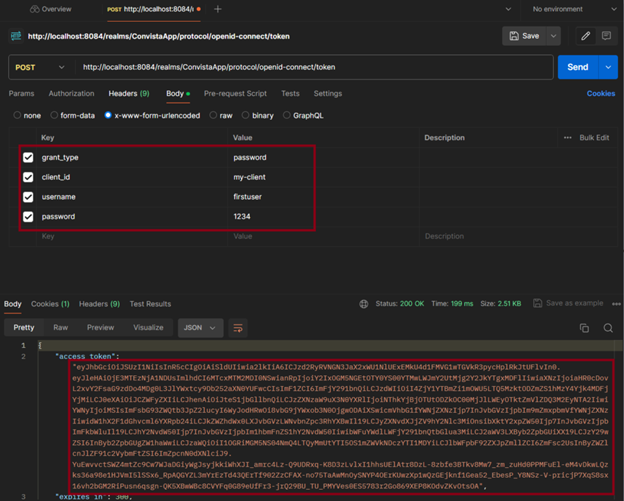Expand the Save options arrow
Screen dimensions: 624x501
click(x=554, y=36)
